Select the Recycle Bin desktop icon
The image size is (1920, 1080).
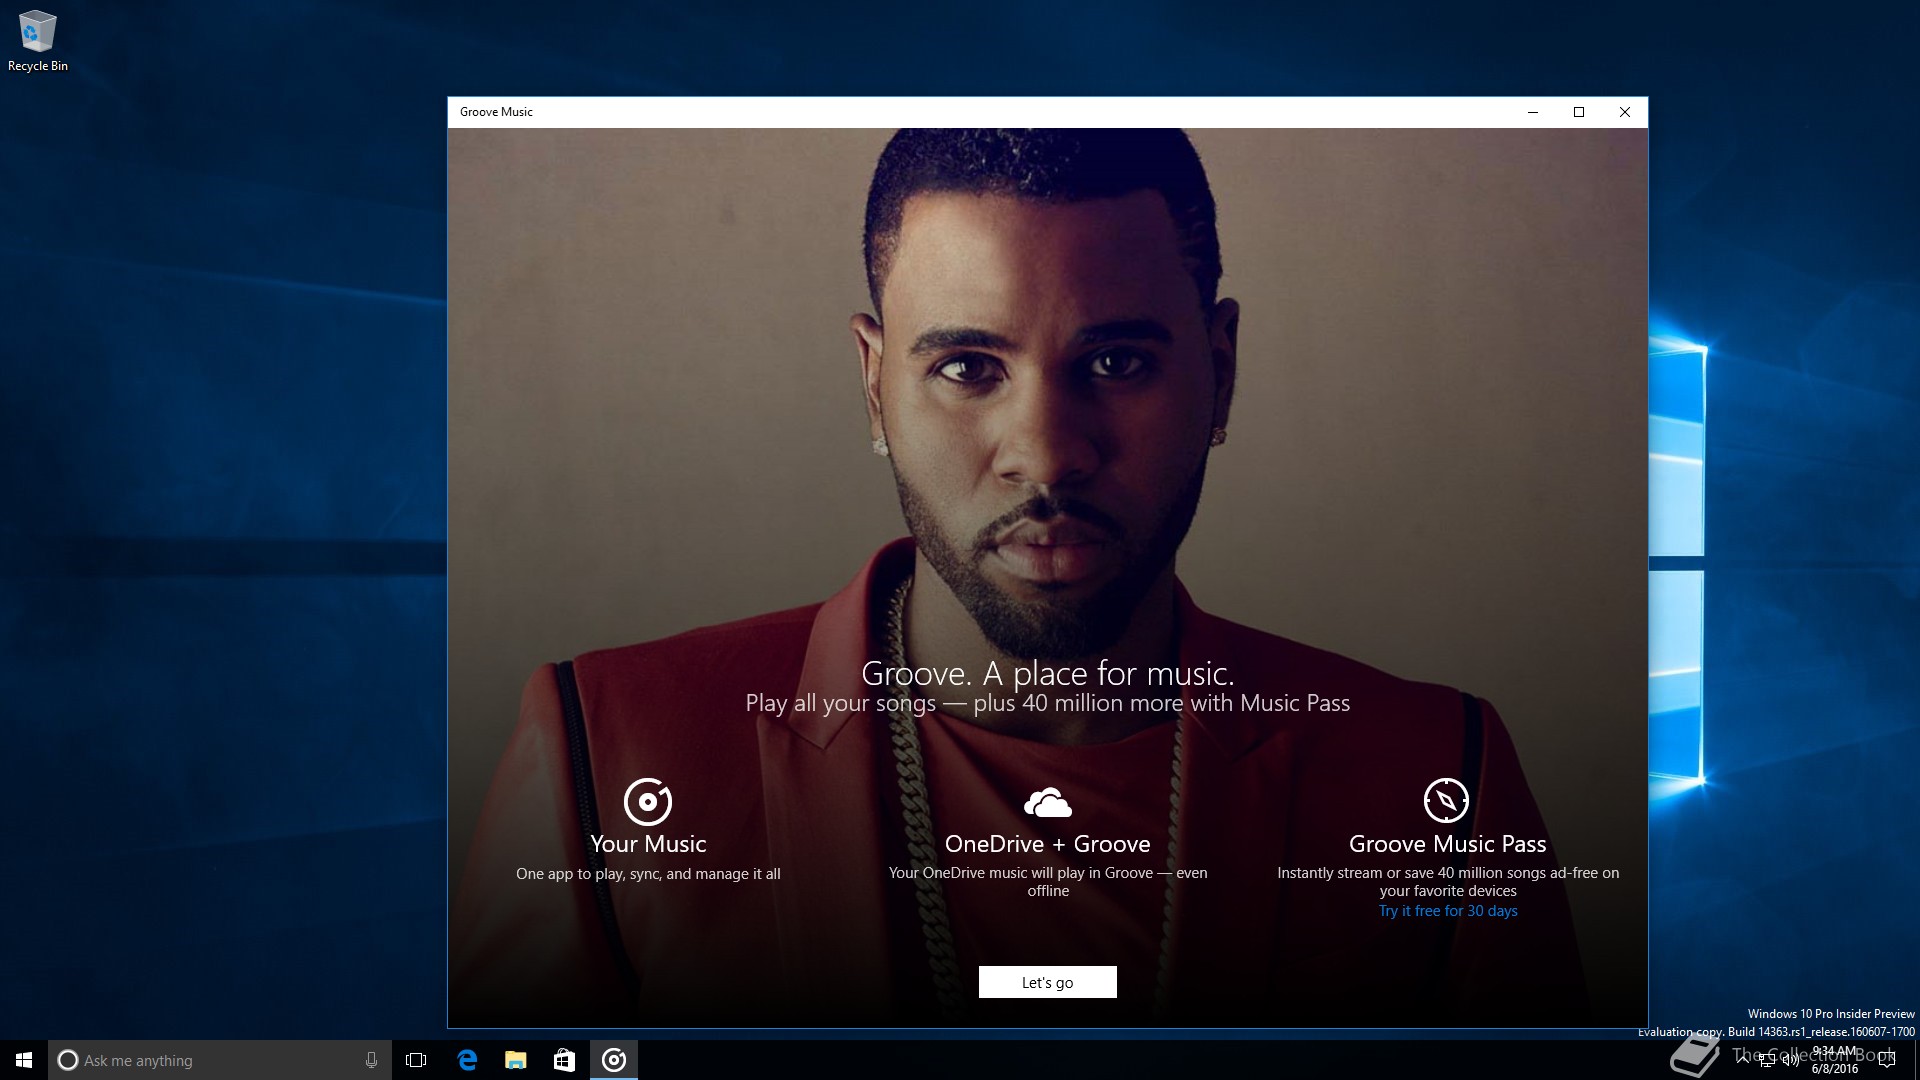[x=38, y=41]
